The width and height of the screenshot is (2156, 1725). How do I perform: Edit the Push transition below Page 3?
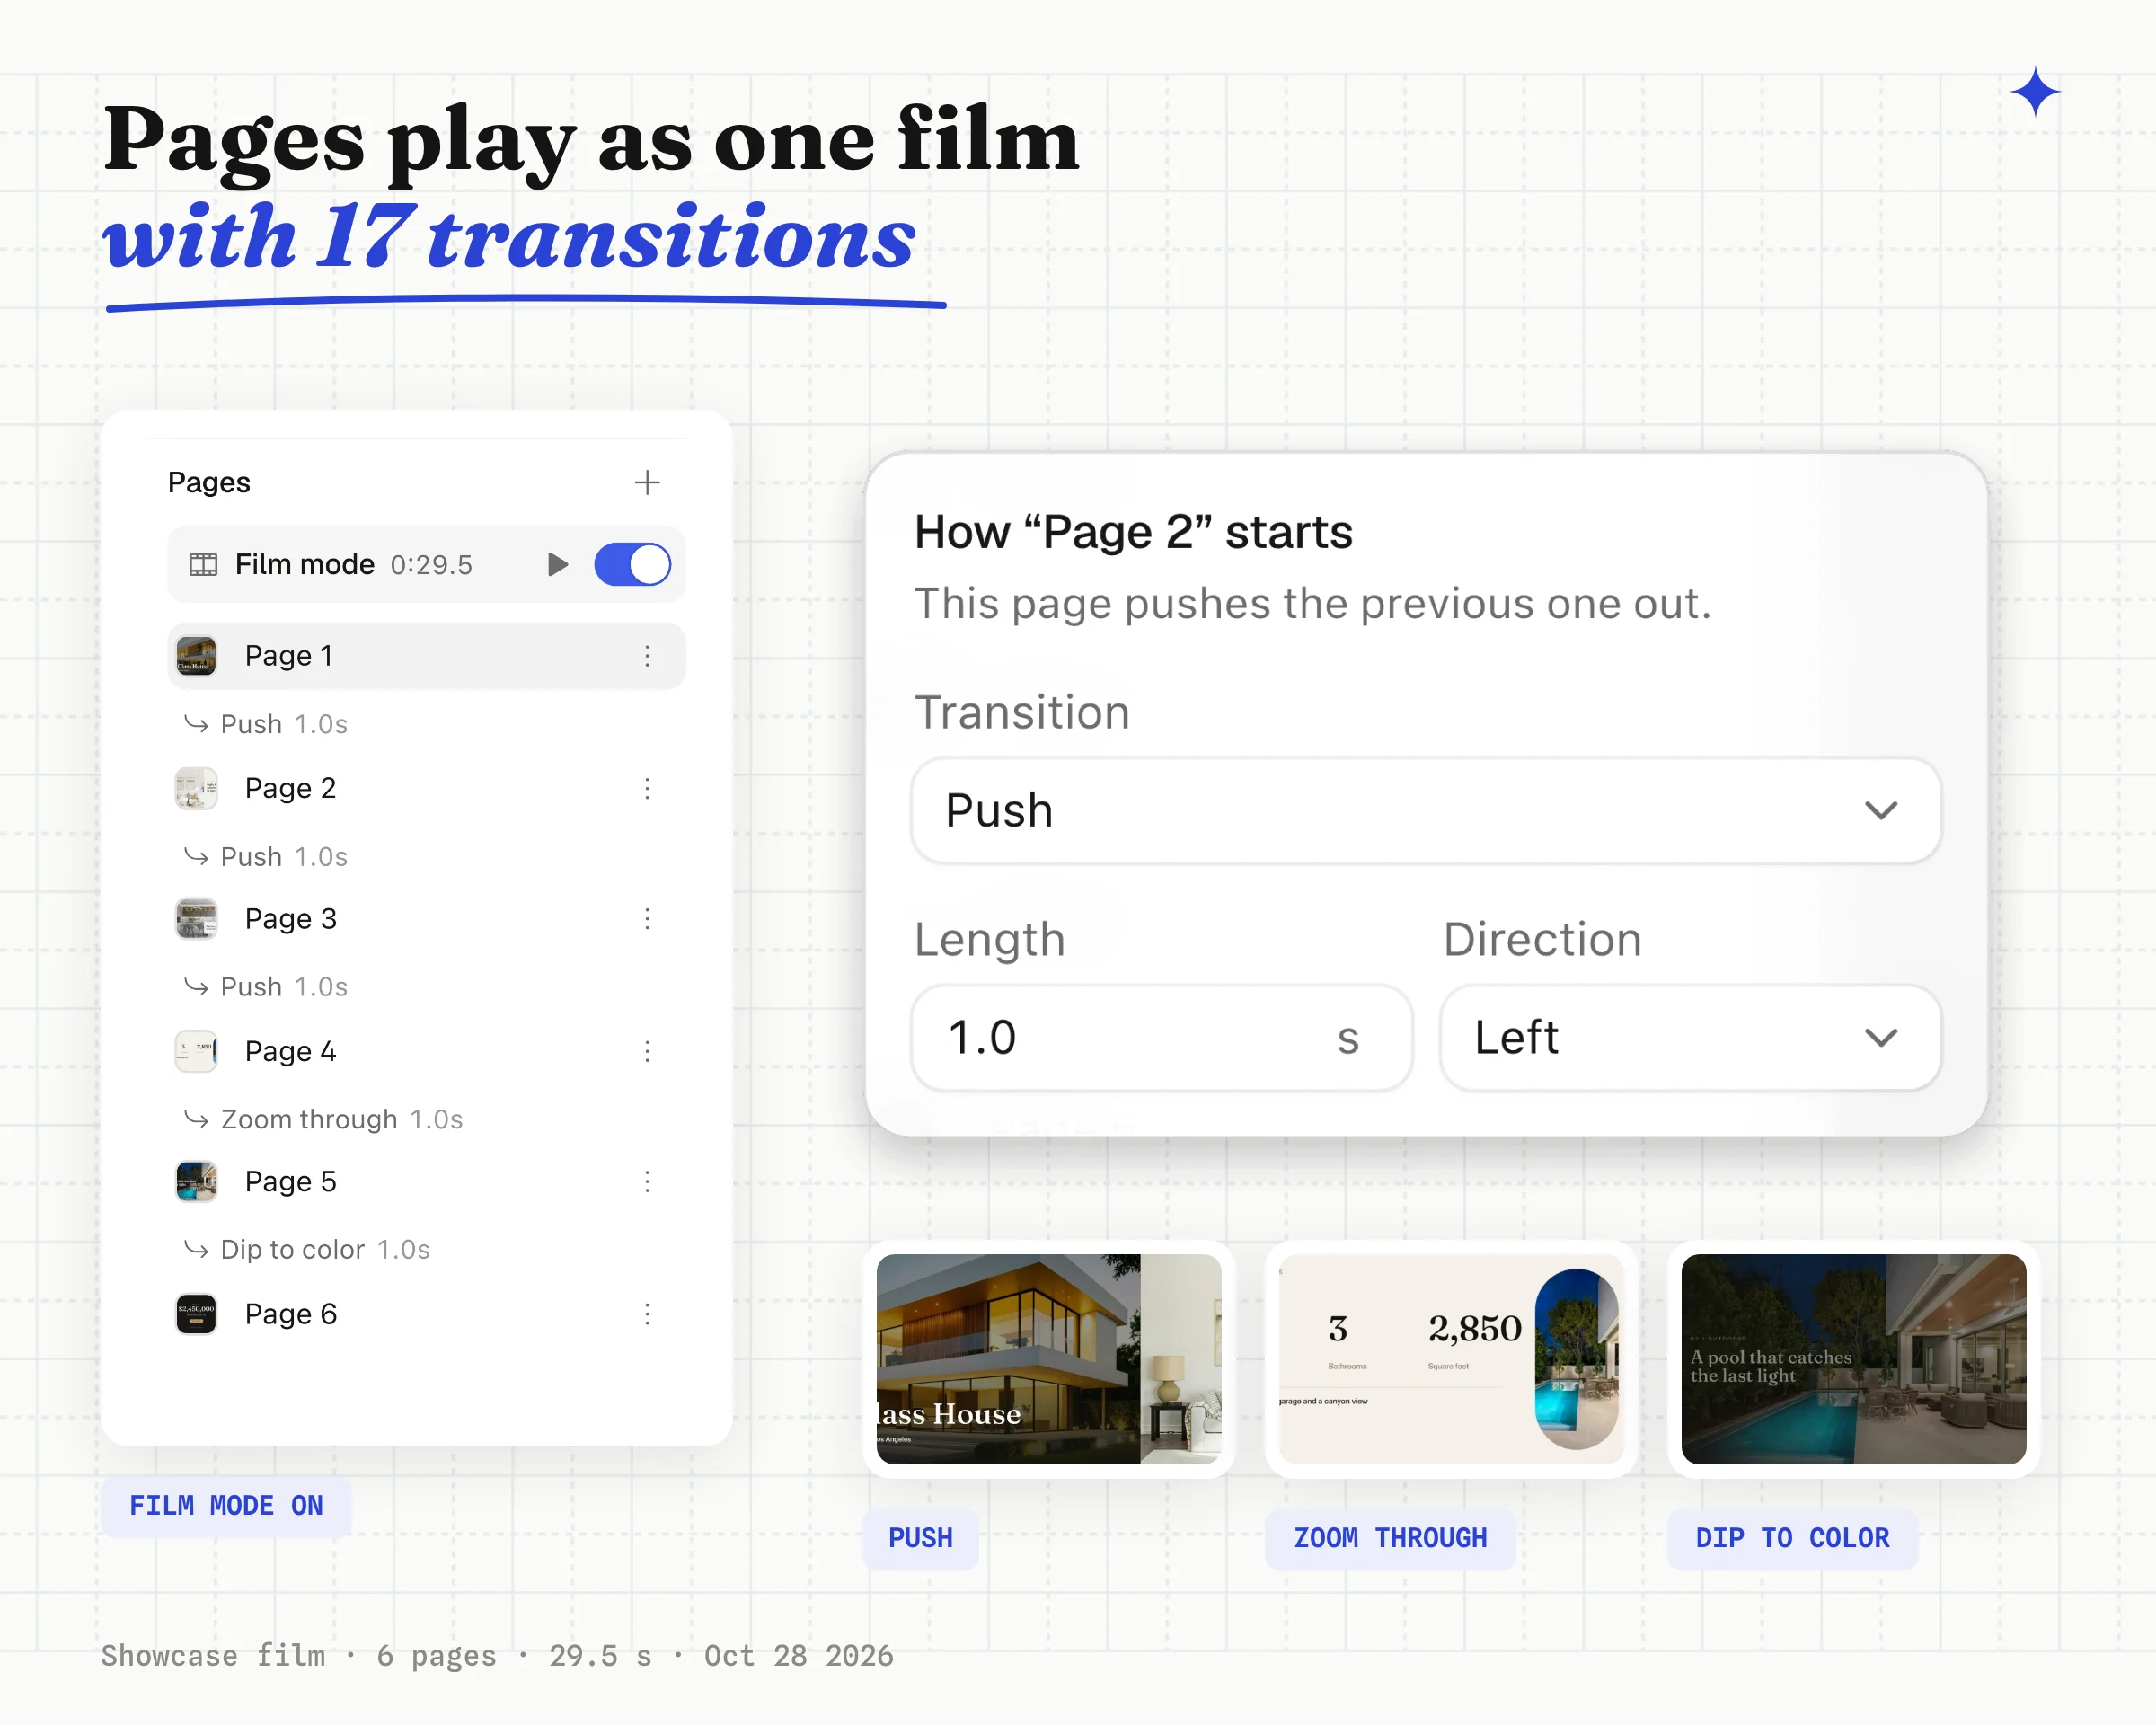click(266, 987)
